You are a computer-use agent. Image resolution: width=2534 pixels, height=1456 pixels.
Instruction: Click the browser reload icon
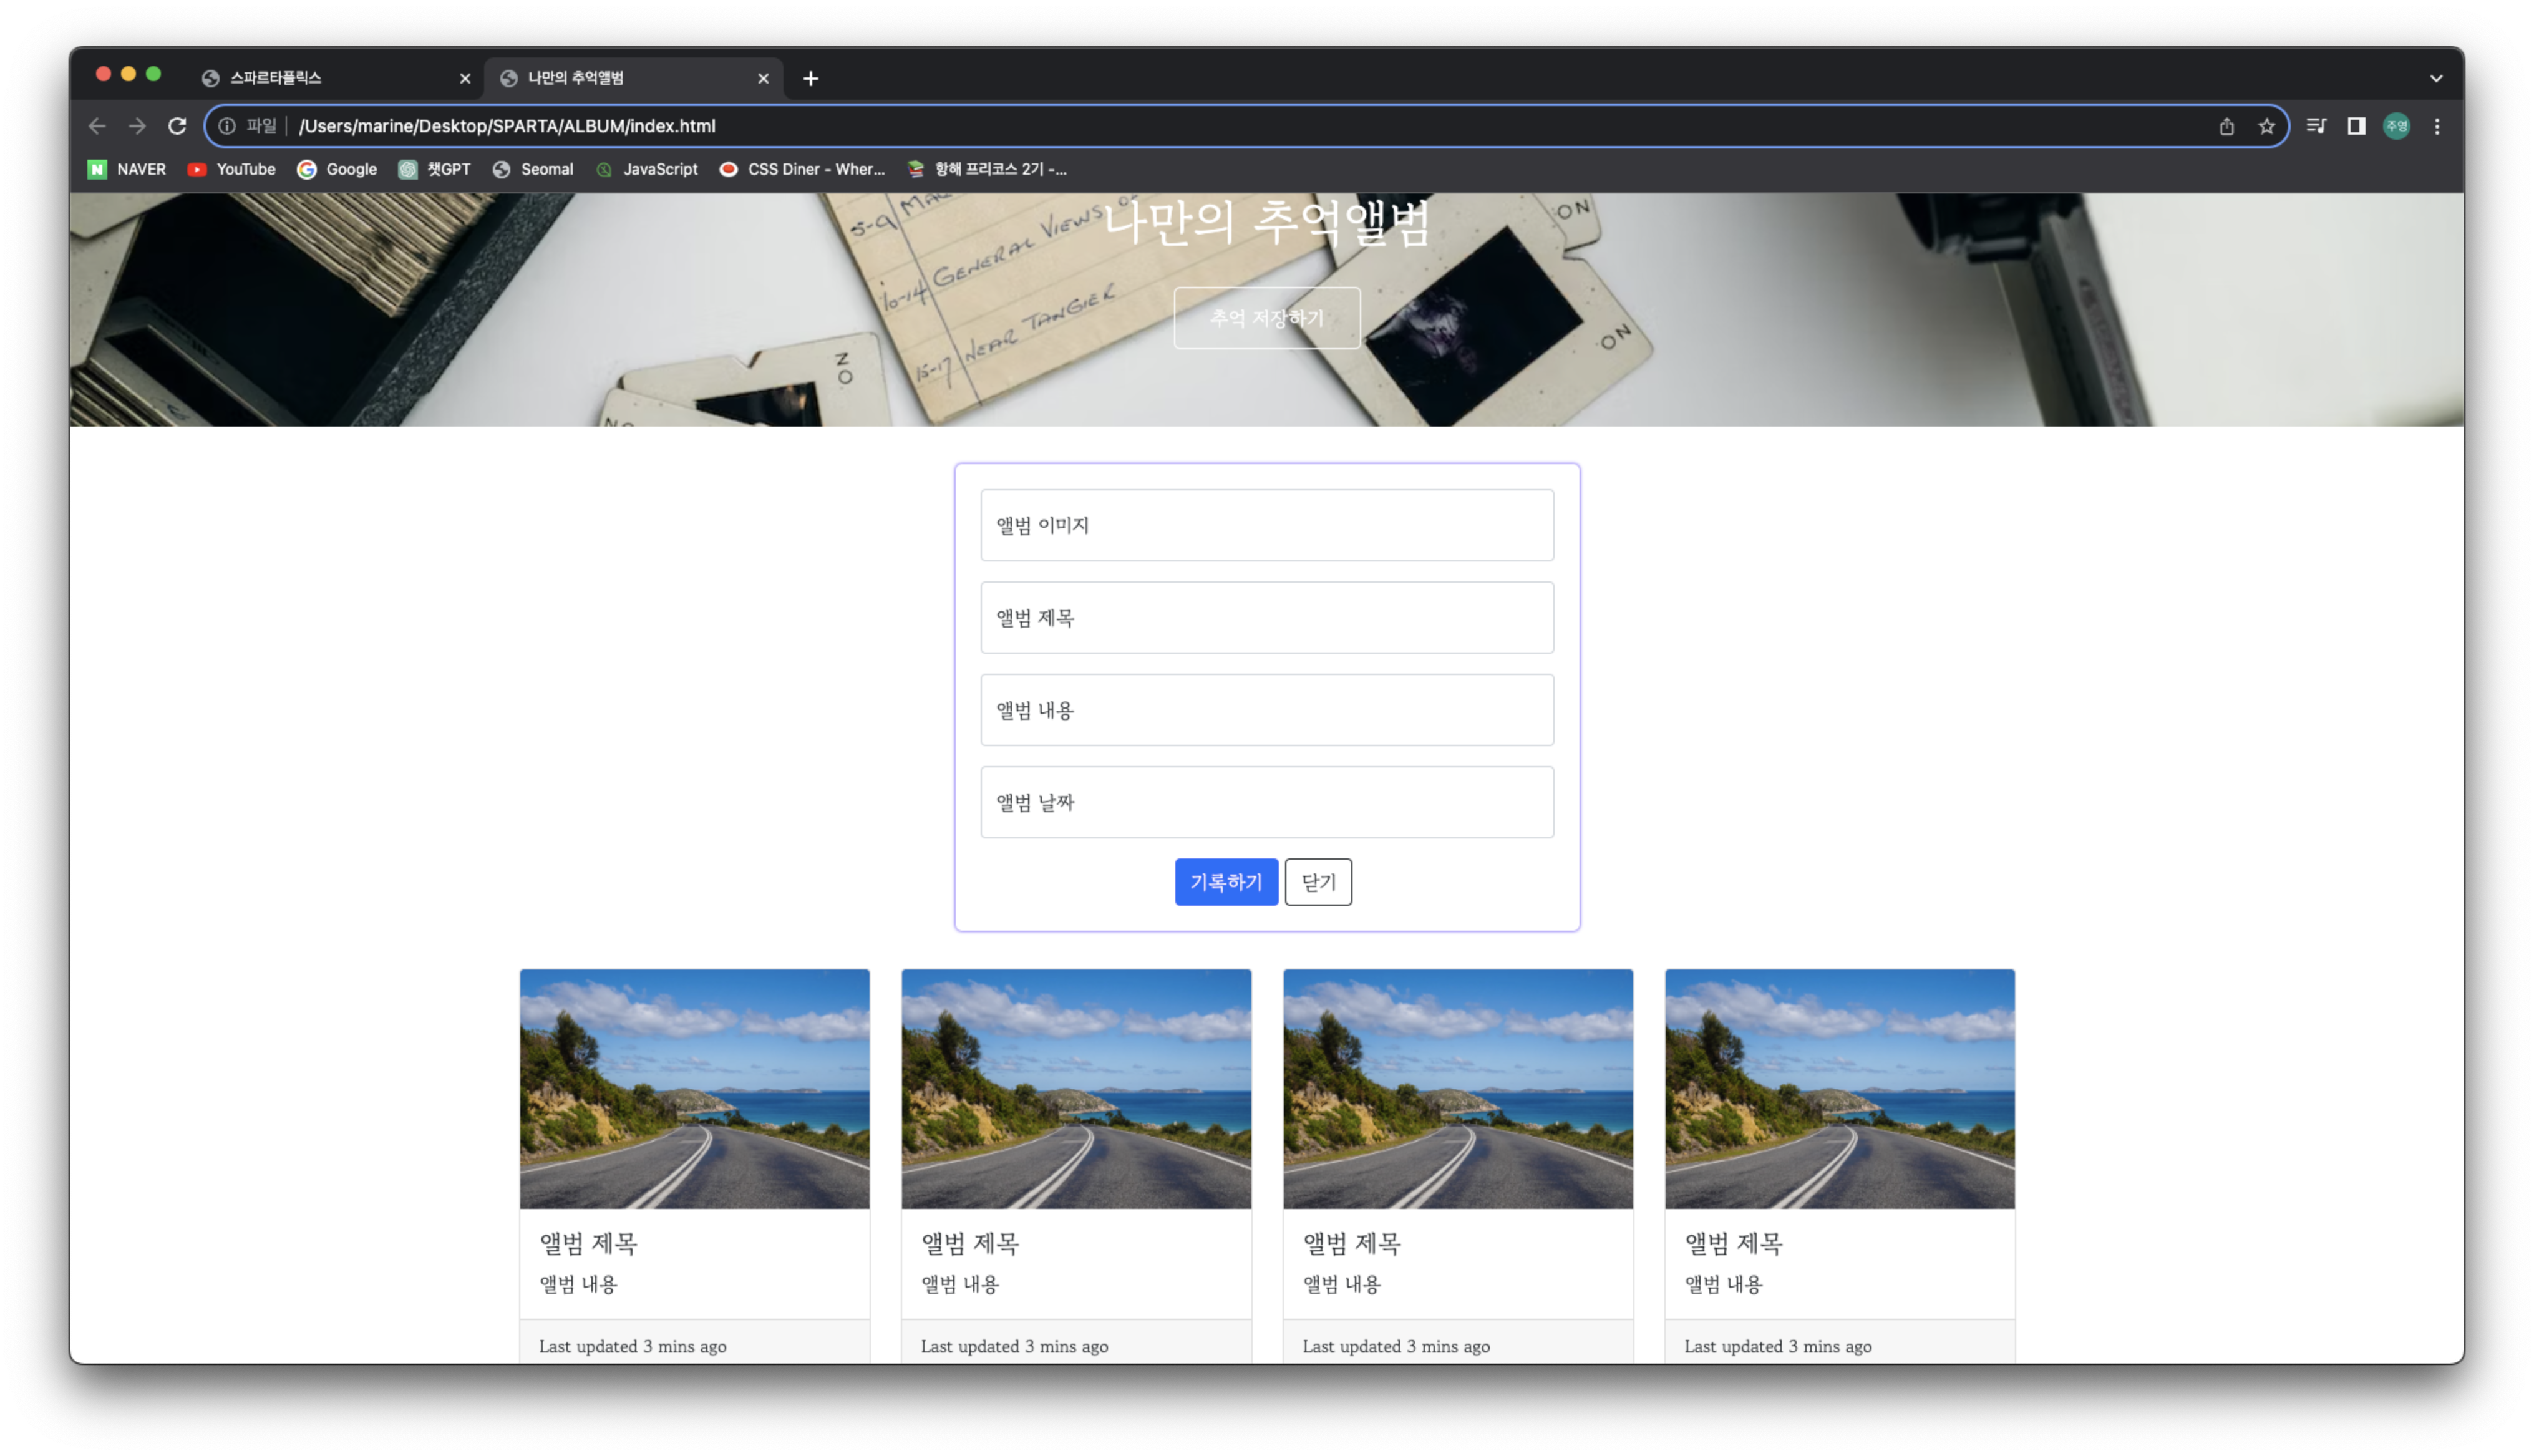point(177,126)
